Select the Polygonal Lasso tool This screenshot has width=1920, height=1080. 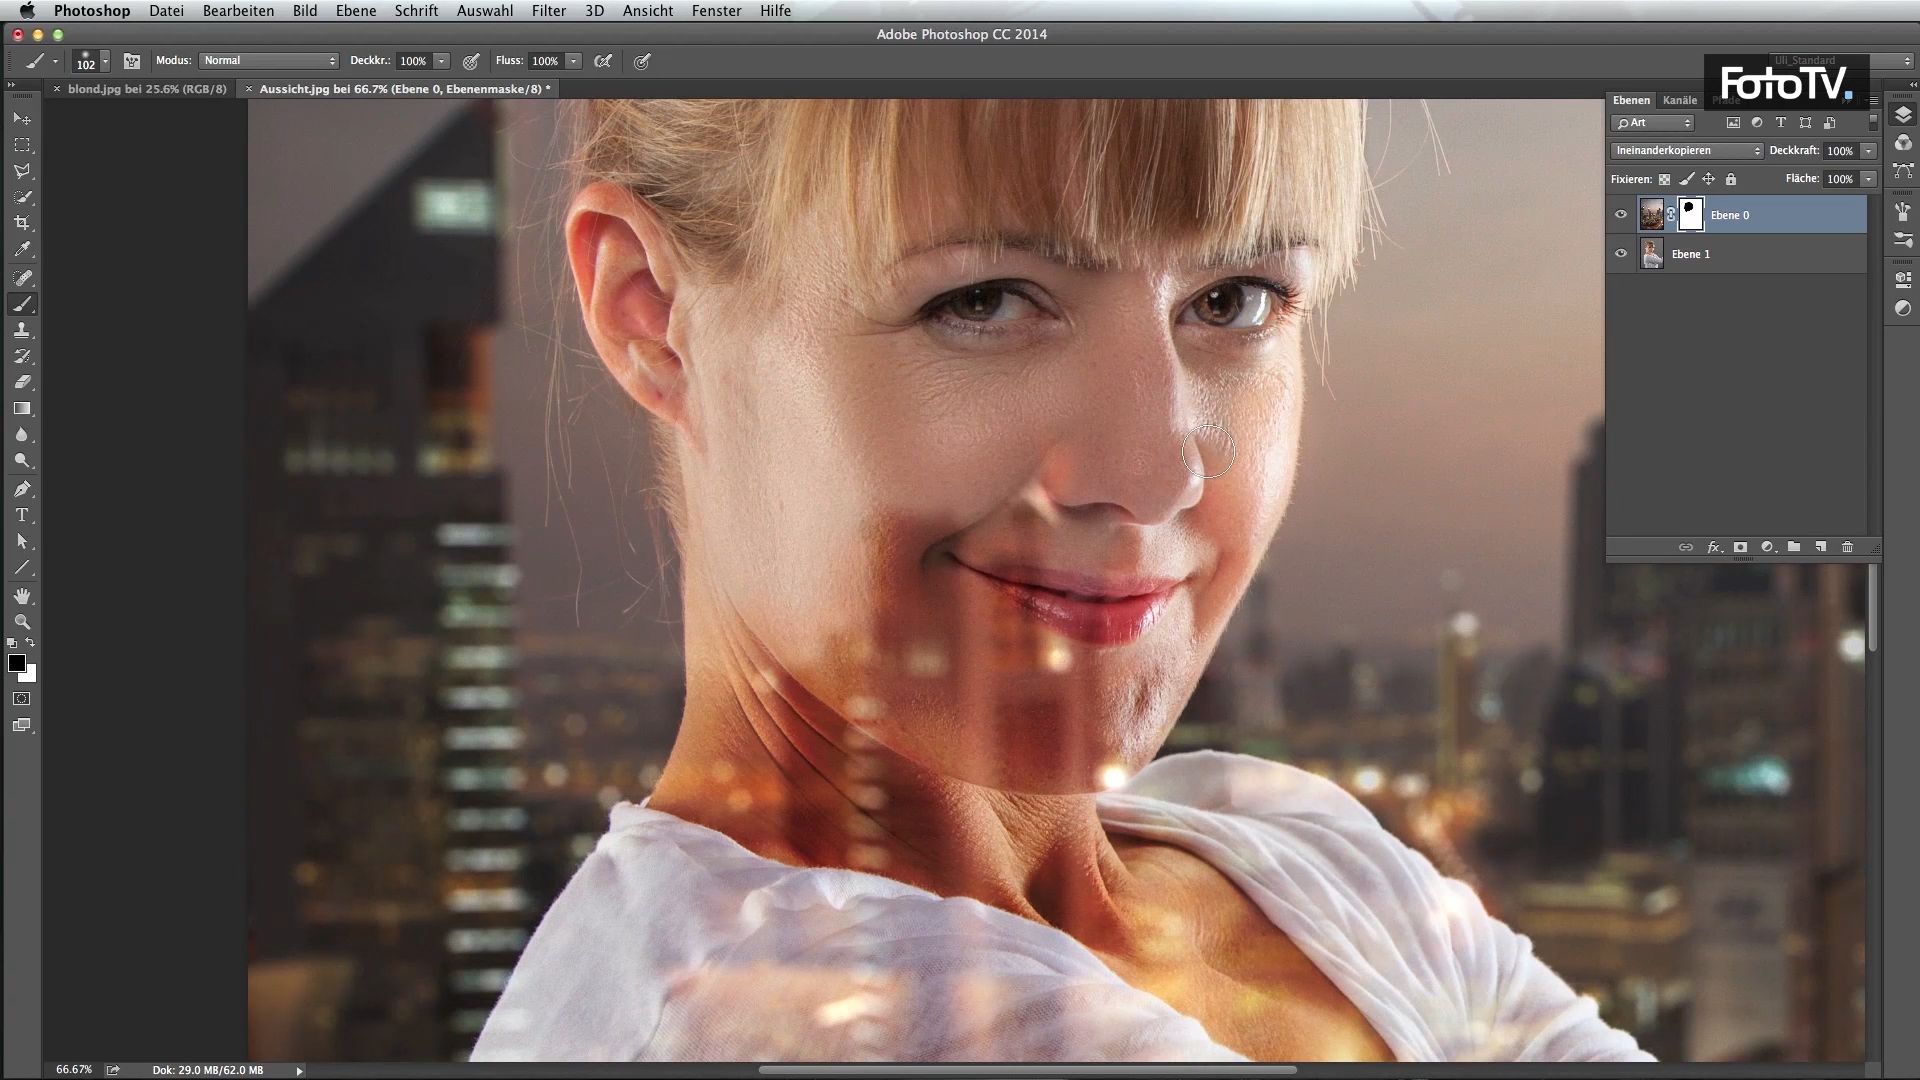[x=22, y=171]
